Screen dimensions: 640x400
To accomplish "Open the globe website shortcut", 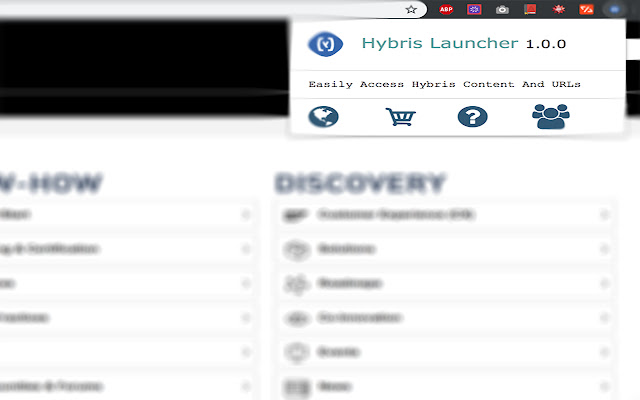I will coord(323,117).
